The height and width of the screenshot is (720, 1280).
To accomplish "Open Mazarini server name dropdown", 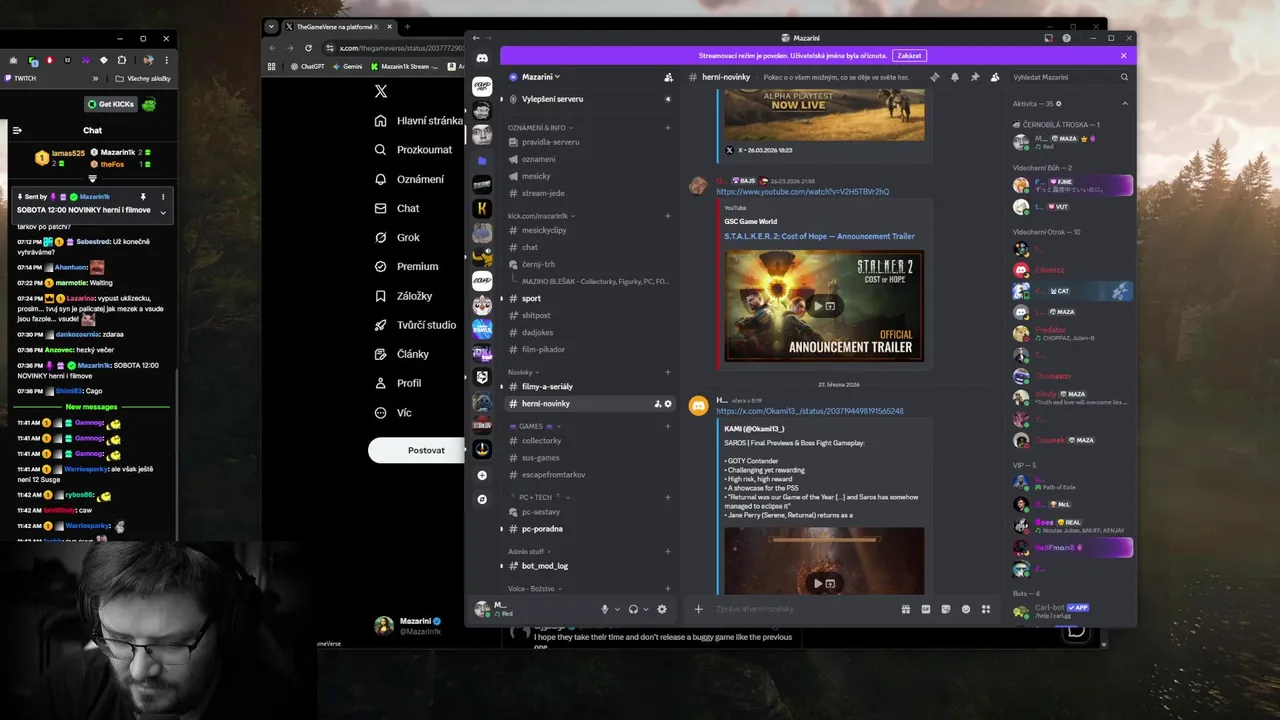I will (x=541, y=77).
